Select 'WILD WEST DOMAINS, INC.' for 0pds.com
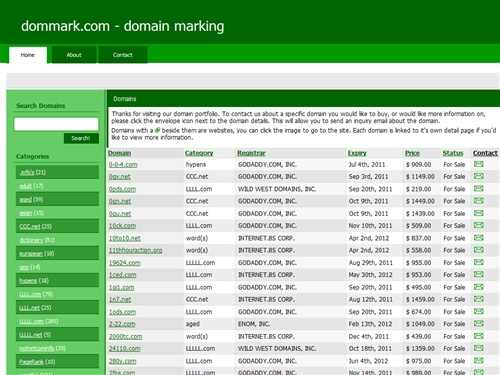The height and width of the screenshot is (375, 500). pos(277,189)
